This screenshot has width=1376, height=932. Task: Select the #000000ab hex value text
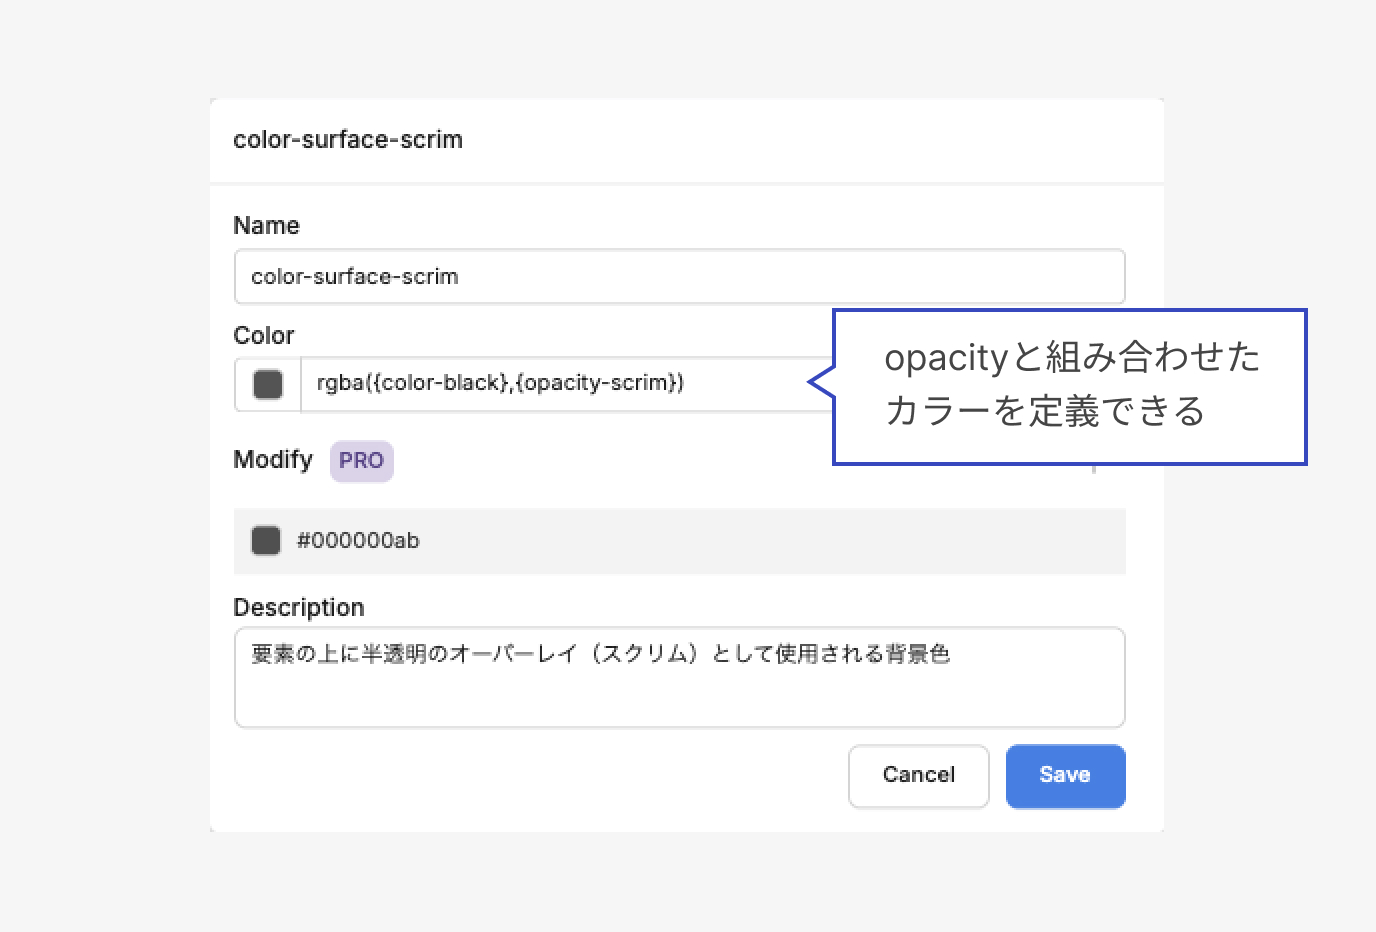358,541
